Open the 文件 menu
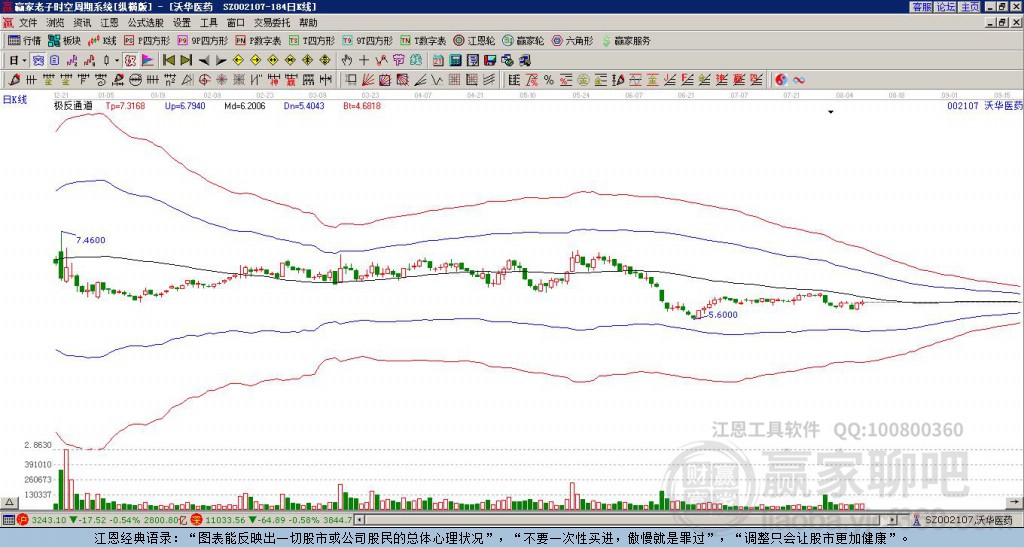 coord(28,23)
